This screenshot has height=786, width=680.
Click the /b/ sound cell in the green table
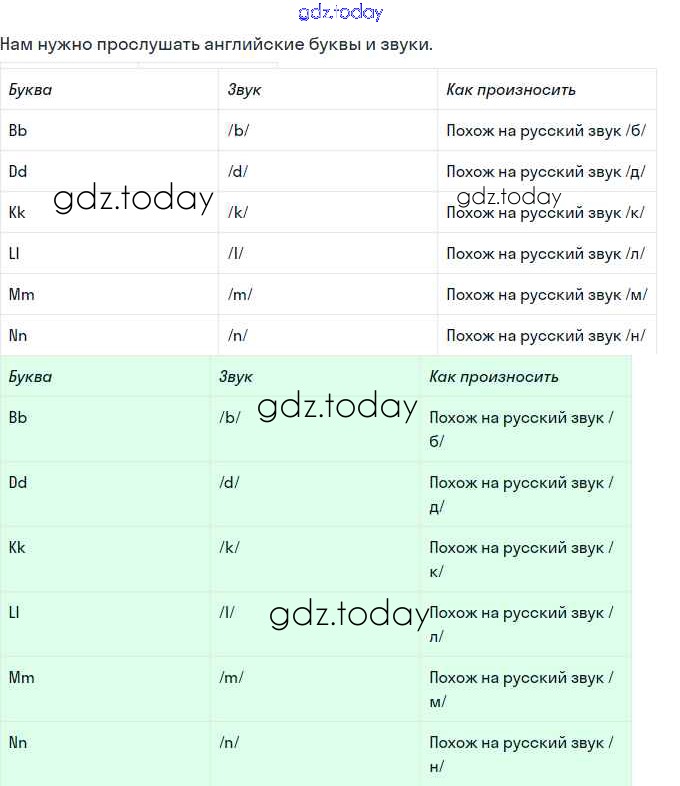pyautogui.click(x=230, y=418)
